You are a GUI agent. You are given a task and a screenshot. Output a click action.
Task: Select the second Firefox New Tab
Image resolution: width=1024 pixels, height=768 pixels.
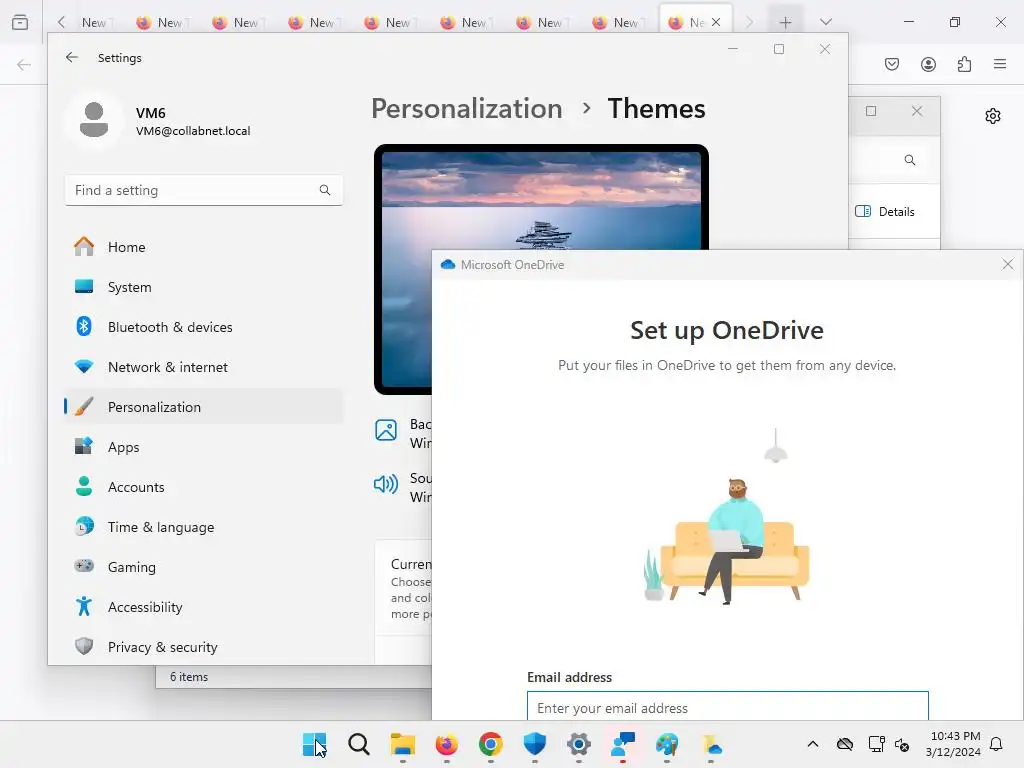coord(163,22)
